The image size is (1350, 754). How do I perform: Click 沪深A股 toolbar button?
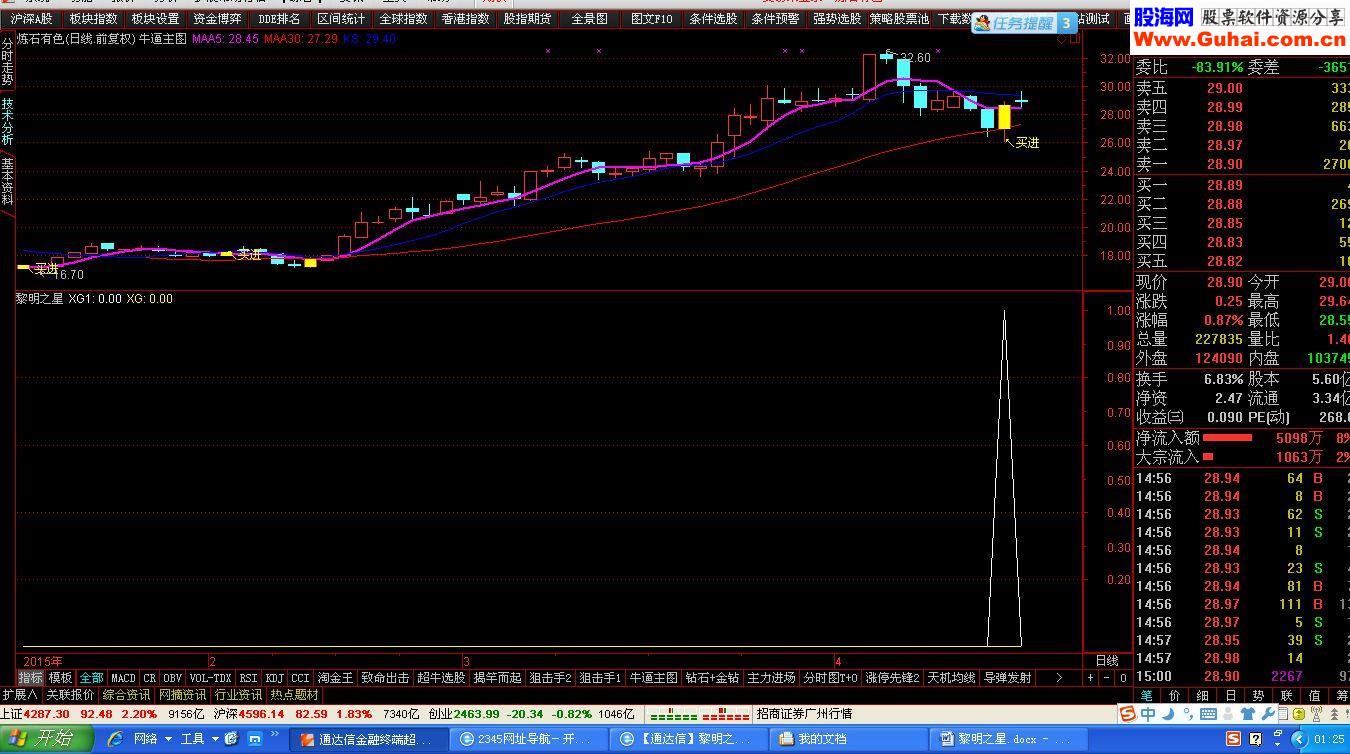point(32,19)
